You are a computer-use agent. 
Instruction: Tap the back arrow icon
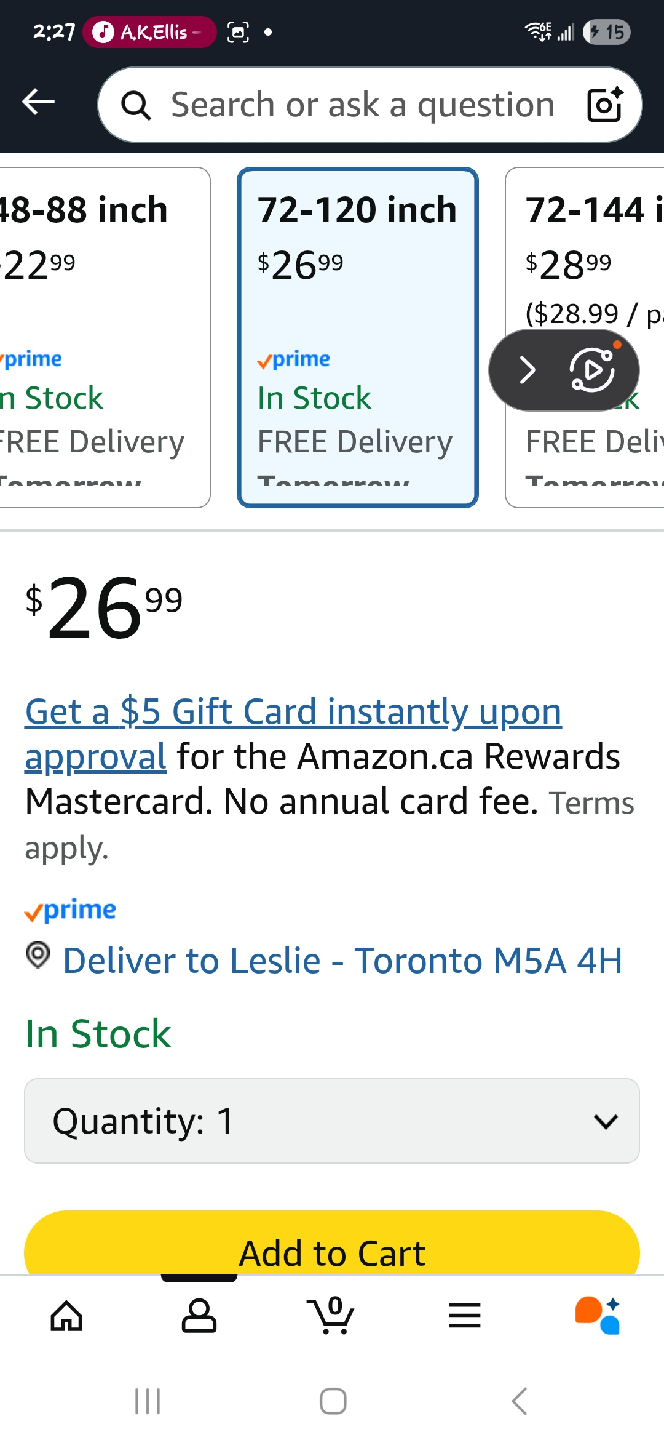pos(39,102)
